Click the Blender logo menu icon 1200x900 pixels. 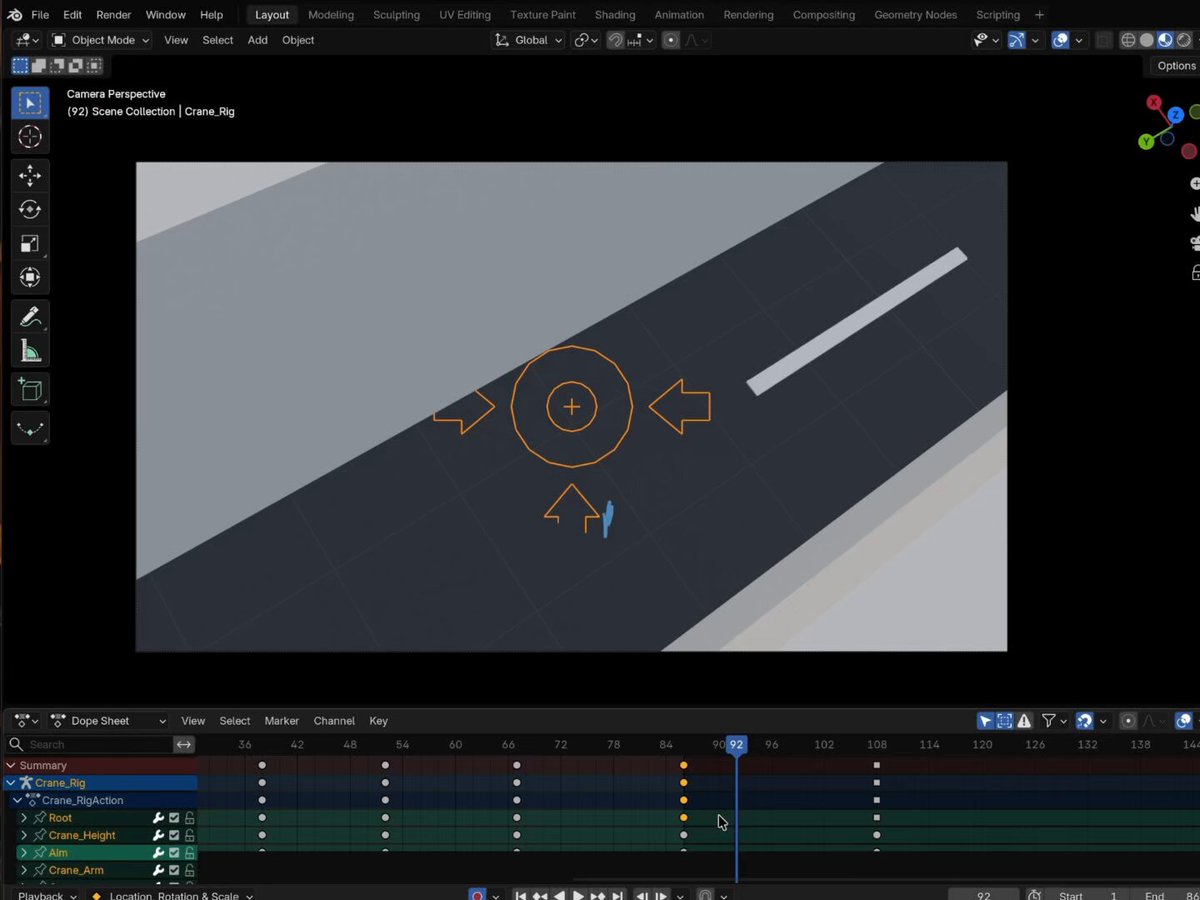click(x=14, y=15)
